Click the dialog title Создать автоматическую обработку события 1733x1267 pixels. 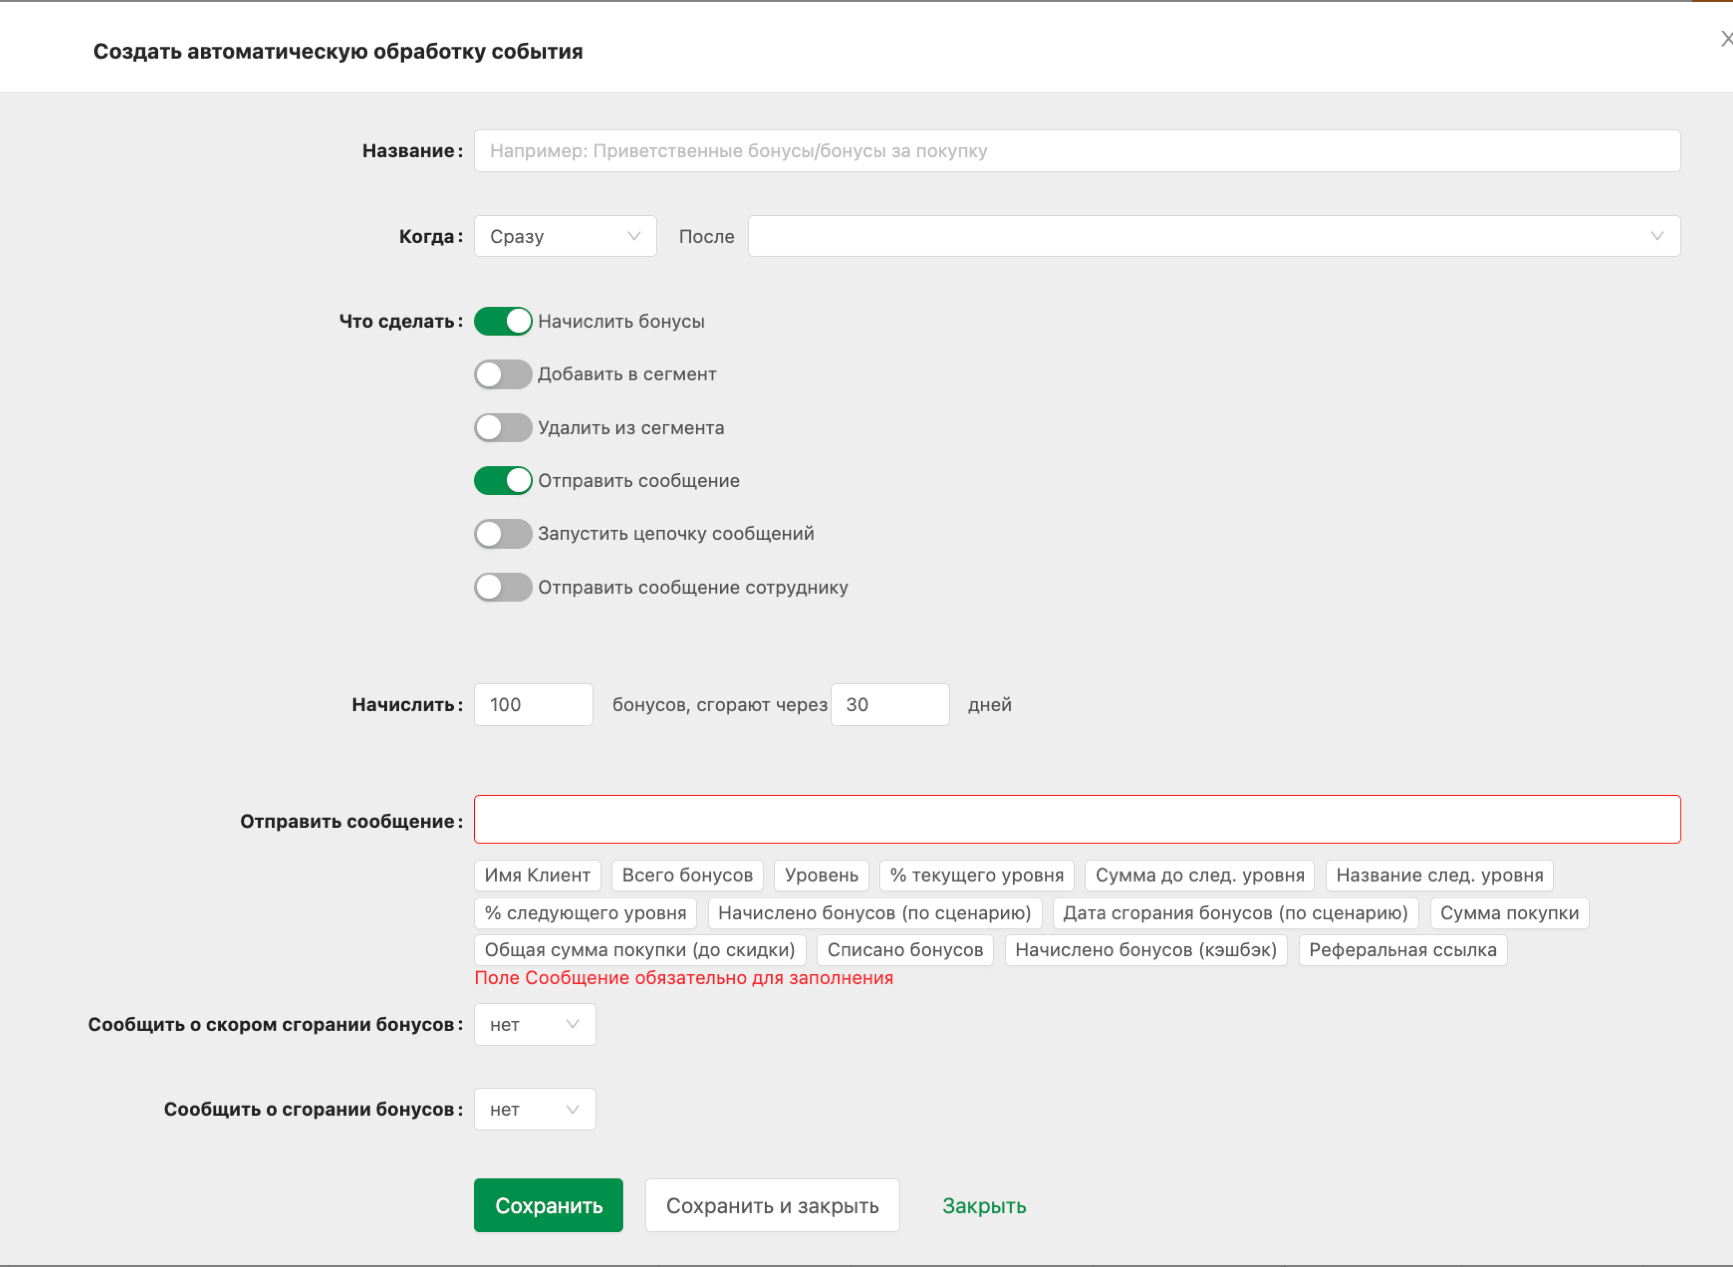pyautogui.click(x=338, y=51)
